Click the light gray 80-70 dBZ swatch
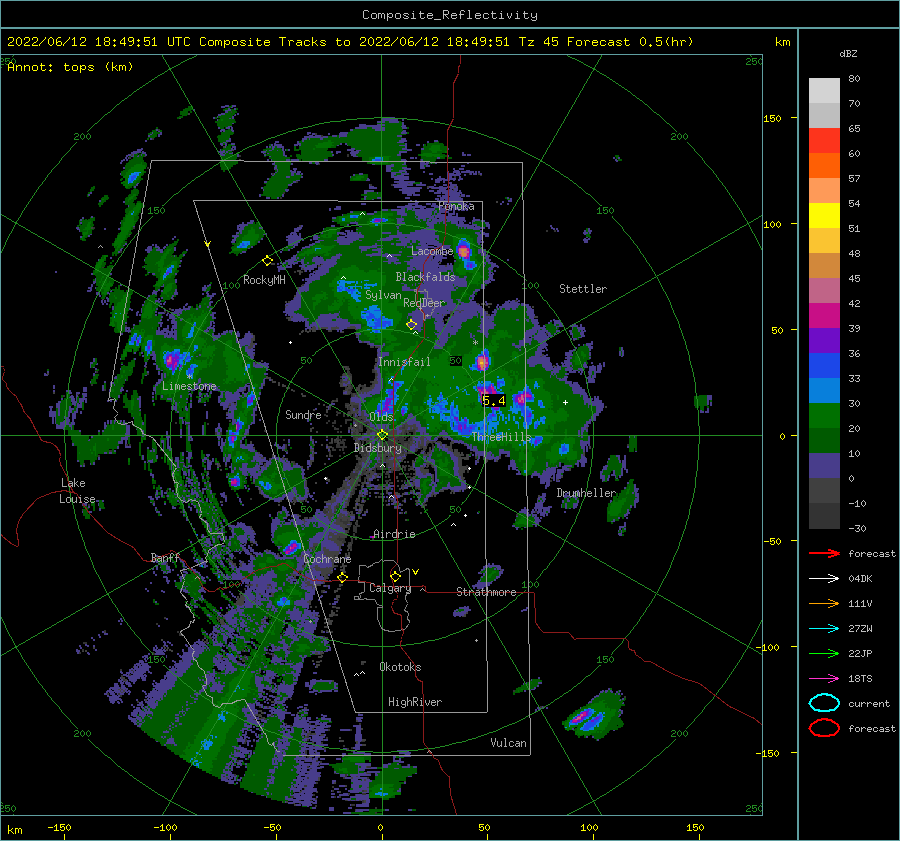900x841 pixels. coord(824,91)
